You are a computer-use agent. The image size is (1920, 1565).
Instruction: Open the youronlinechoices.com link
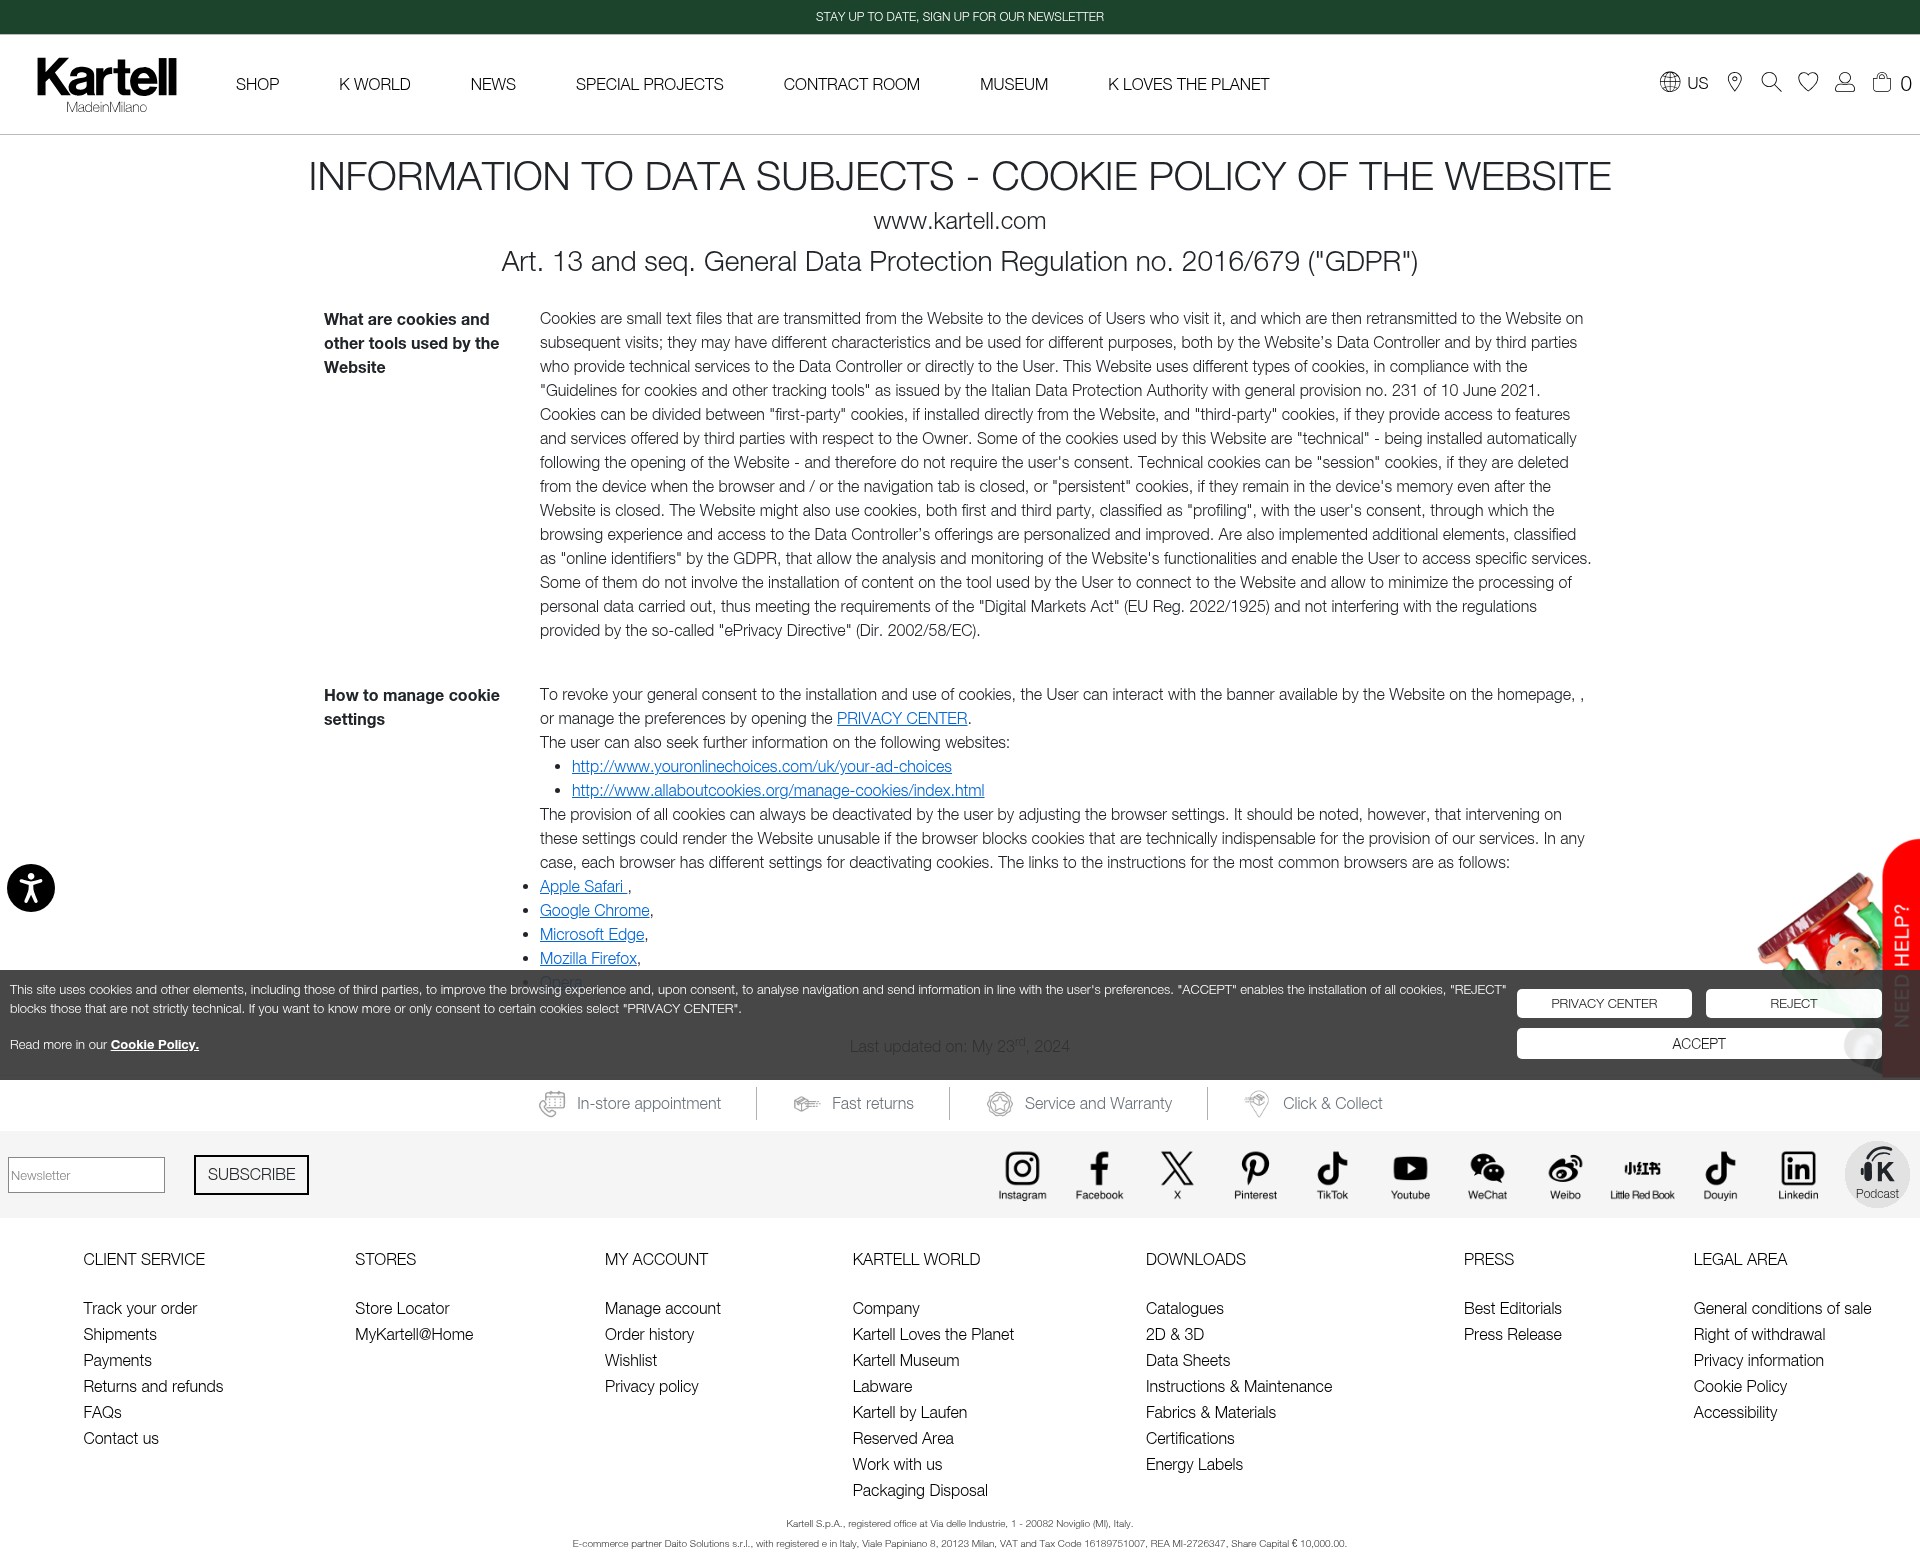762,767
